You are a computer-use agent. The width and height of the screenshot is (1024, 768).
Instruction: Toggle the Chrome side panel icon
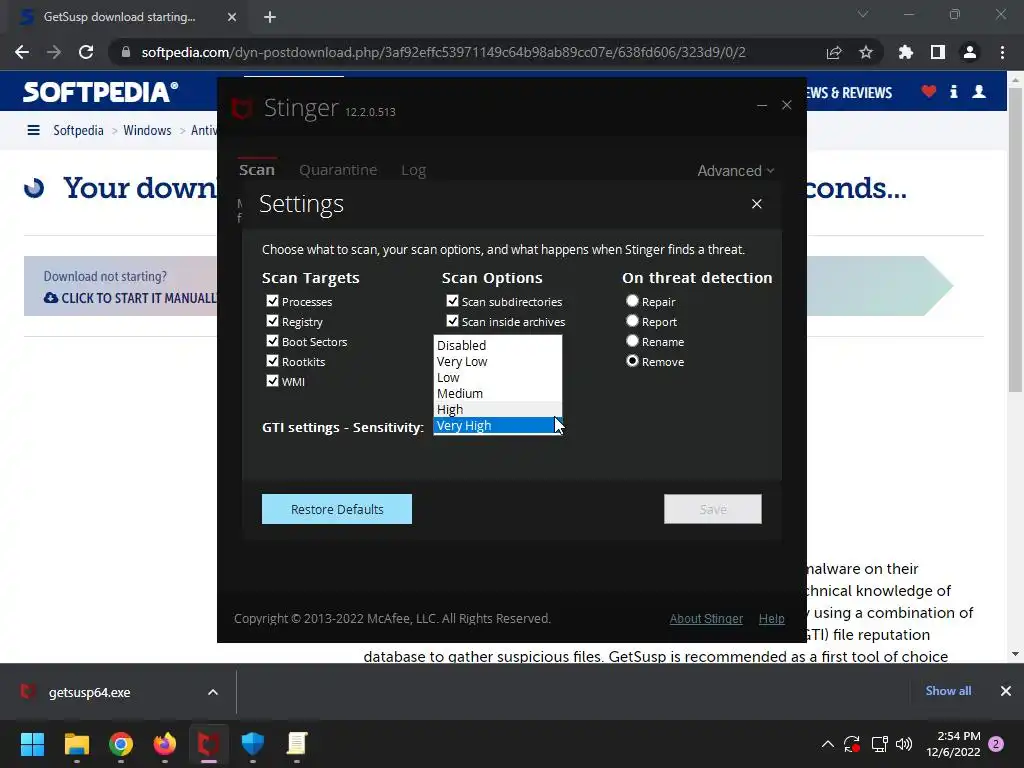(938, 52)
